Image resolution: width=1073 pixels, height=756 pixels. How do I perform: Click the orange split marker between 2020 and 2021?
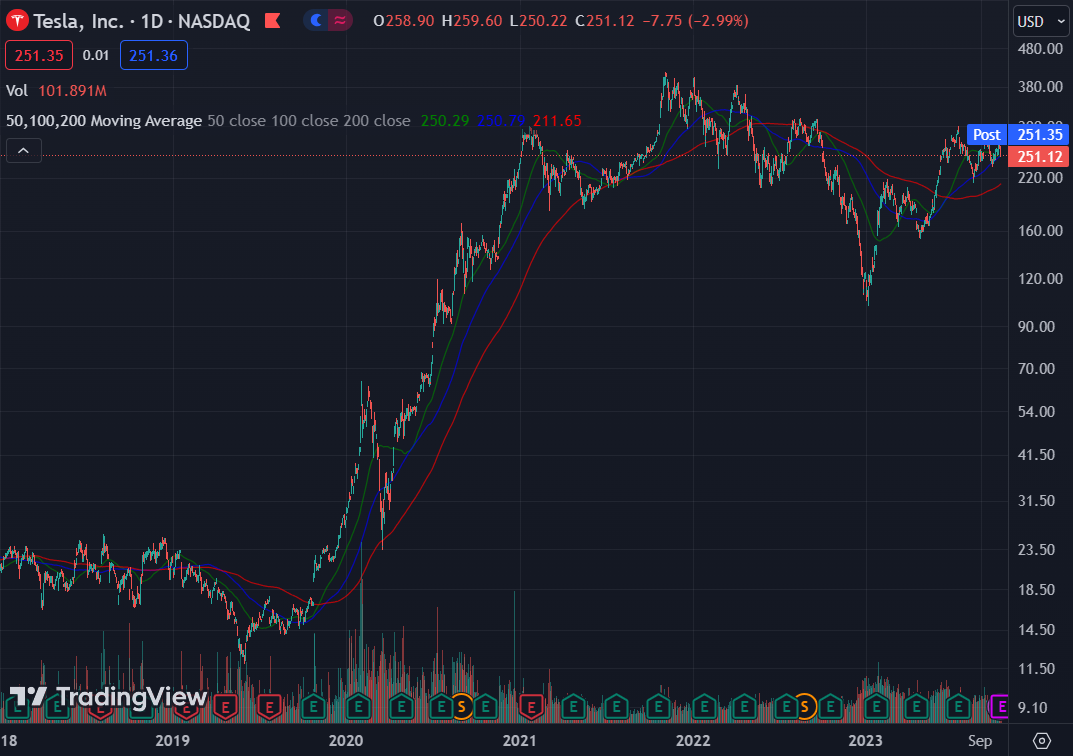[463, 706]
